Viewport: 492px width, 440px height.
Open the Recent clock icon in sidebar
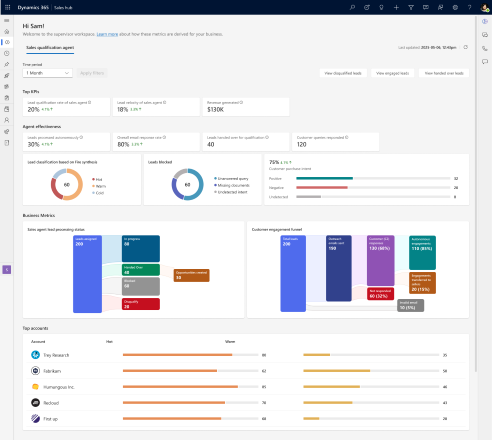[7, 53]
